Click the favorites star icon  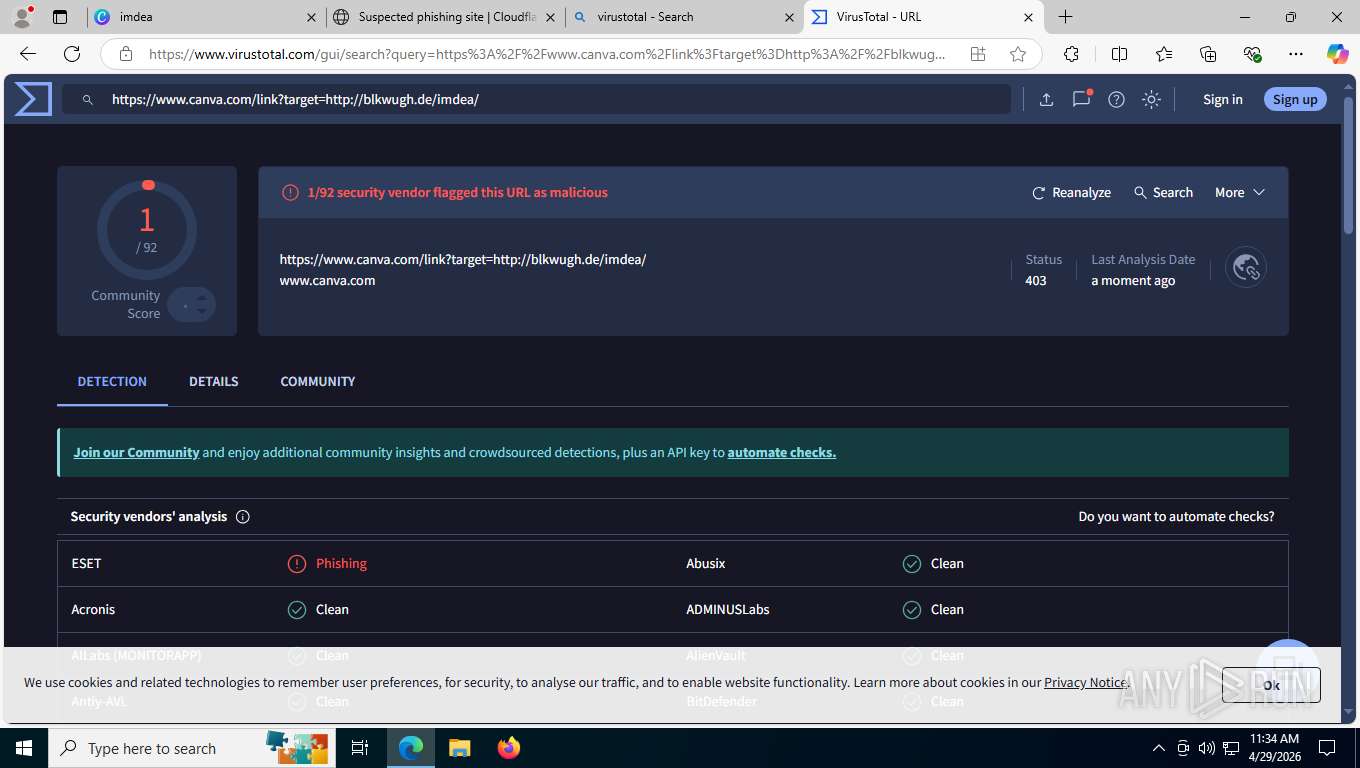pyautogui.click(x=1018, y=54)
